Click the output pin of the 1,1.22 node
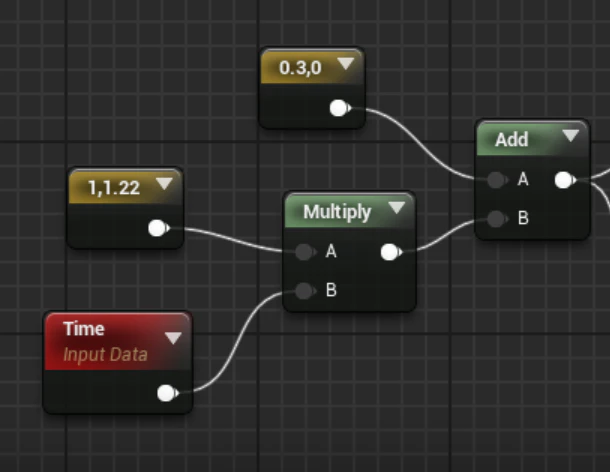The image size is (610, 472). tap(158, 228)
